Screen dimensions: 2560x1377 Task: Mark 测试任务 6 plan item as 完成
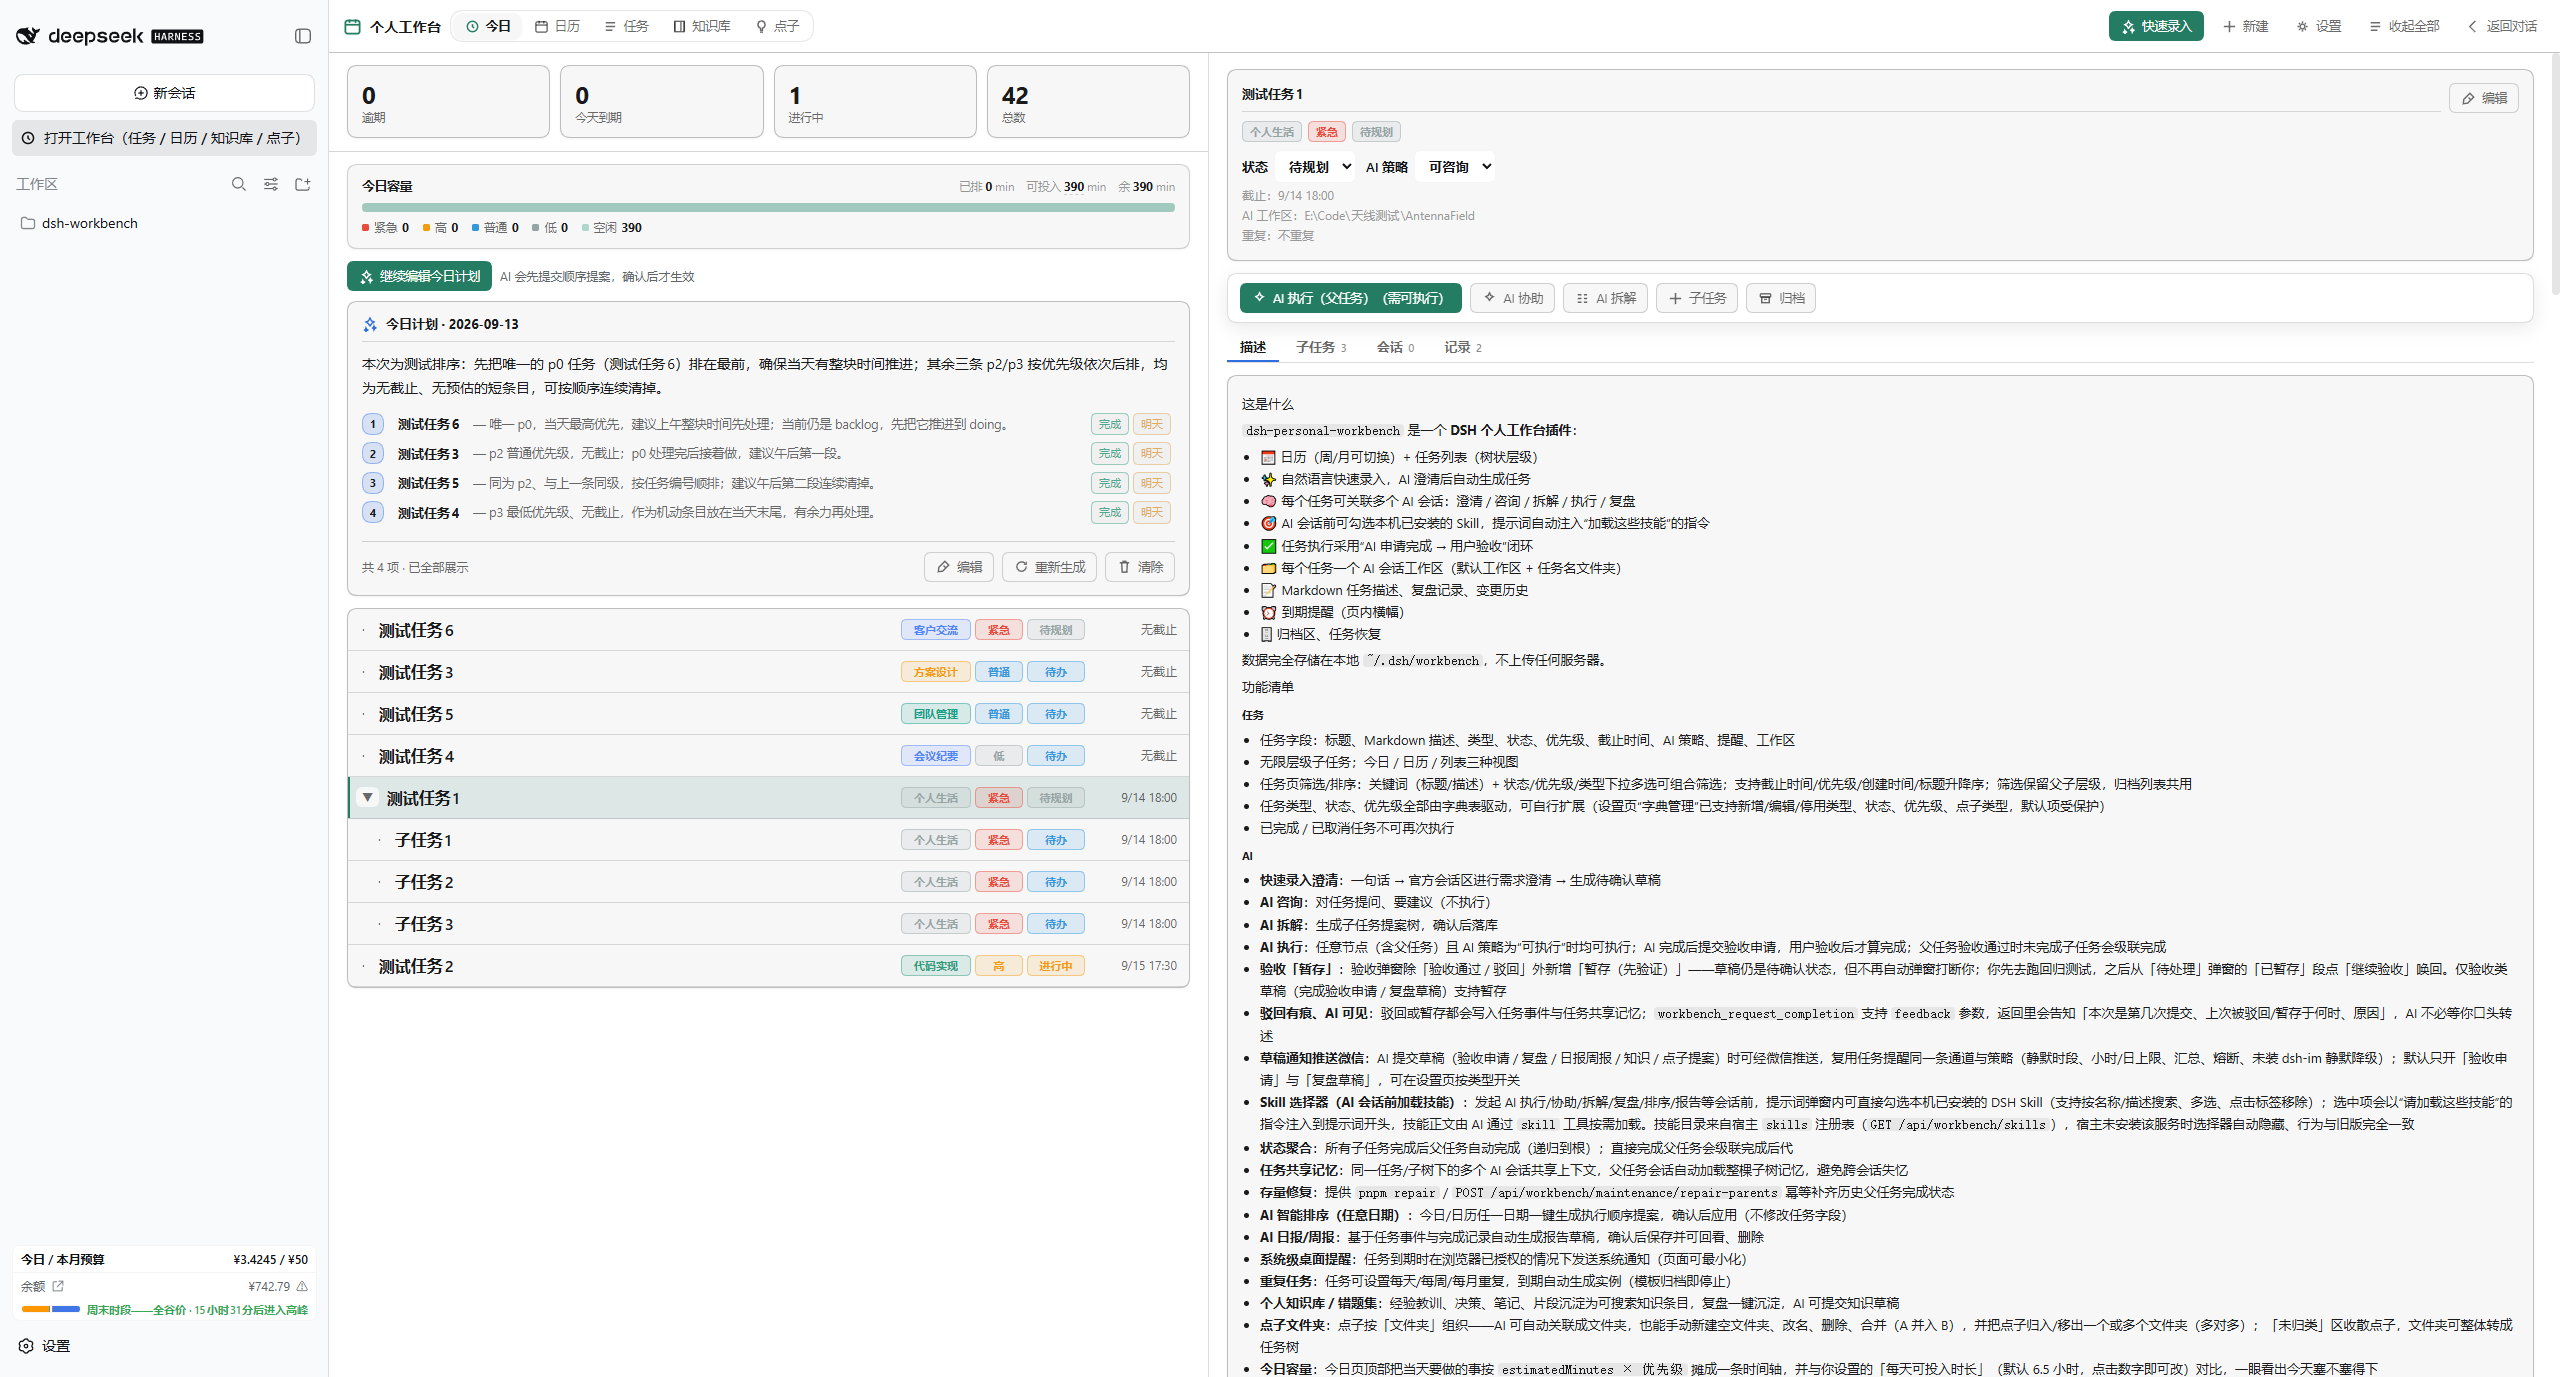pyautogui.click(x=1110, y=424)
